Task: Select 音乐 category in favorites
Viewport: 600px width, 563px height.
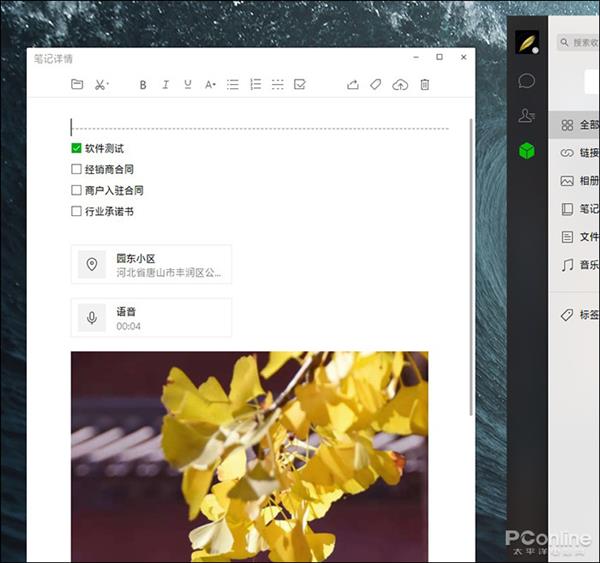Action: point(574,265)
